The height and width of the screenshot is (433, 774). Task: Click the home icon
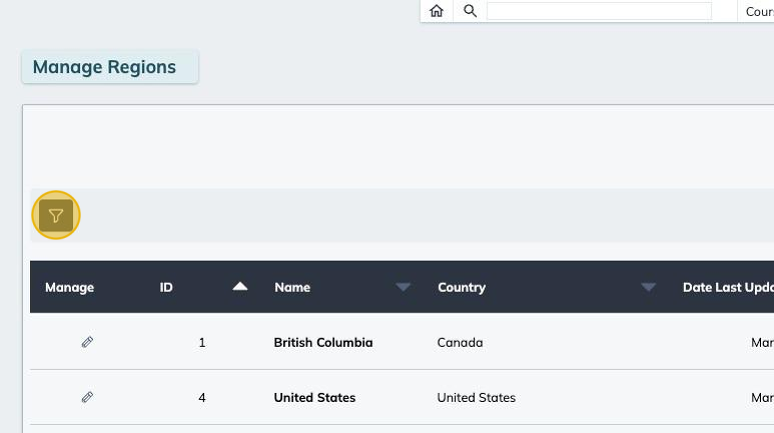436,11
